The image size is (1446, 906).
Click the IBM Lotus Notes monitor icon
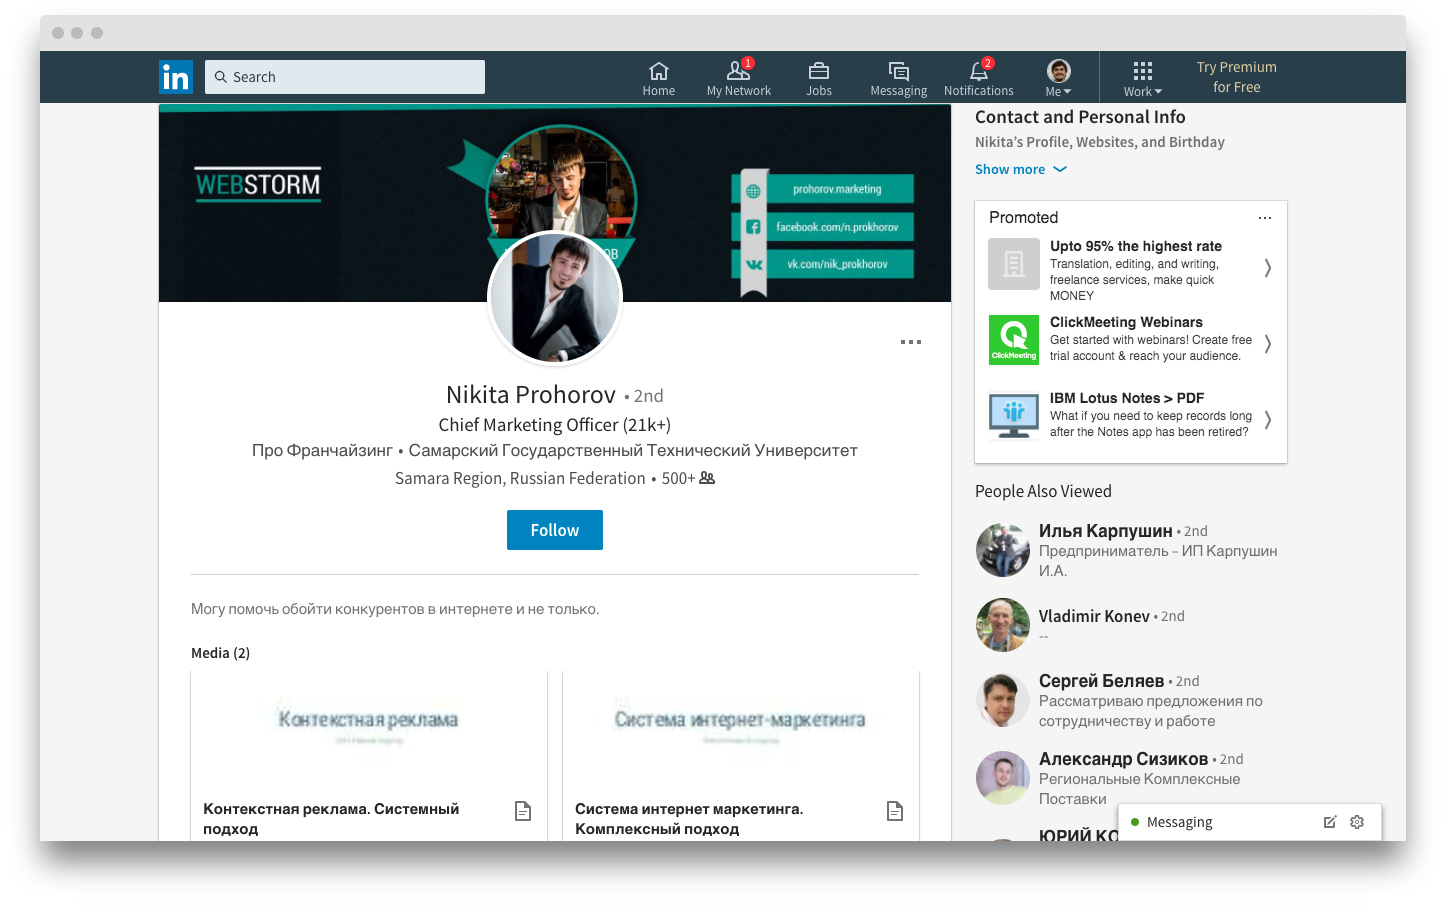(1014, 416)
